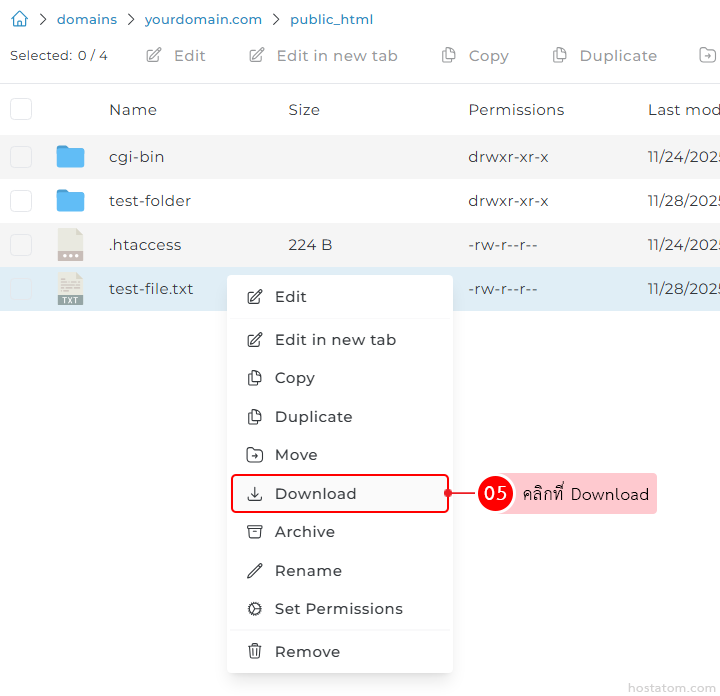
Task: Click the gear icon for Set Permissions
Action: pyautogui.click(x=255, y=609)
